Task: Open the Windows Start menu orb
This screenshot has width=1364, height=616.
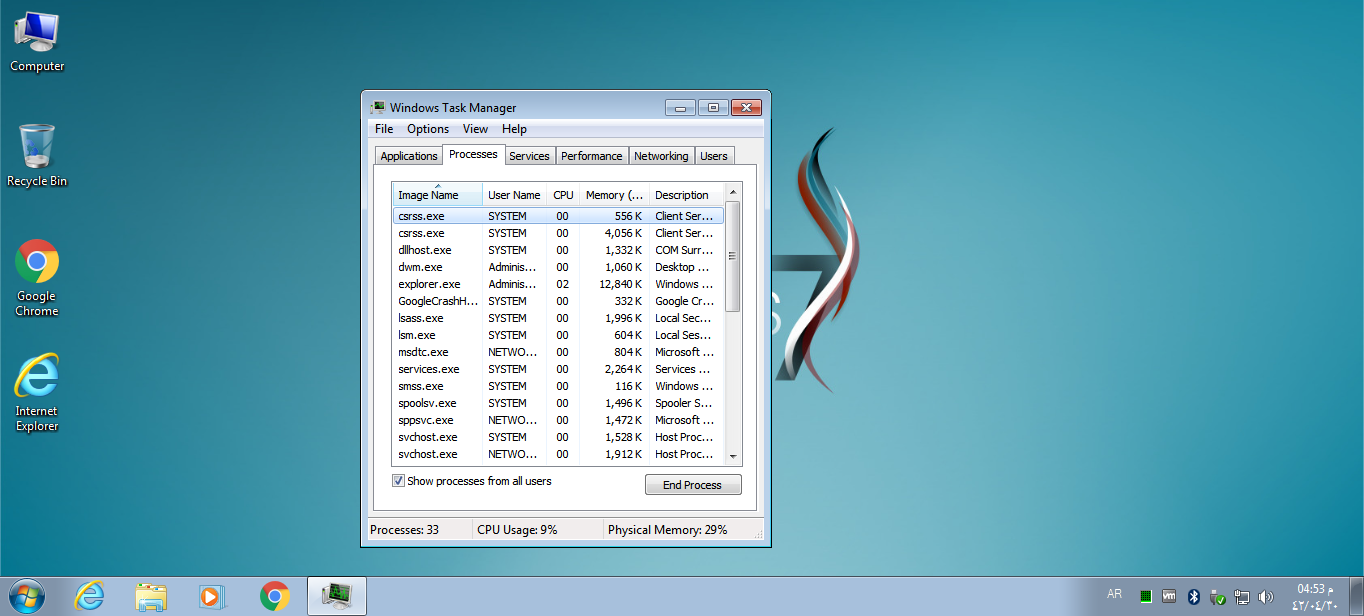Action: pos(26,596)
